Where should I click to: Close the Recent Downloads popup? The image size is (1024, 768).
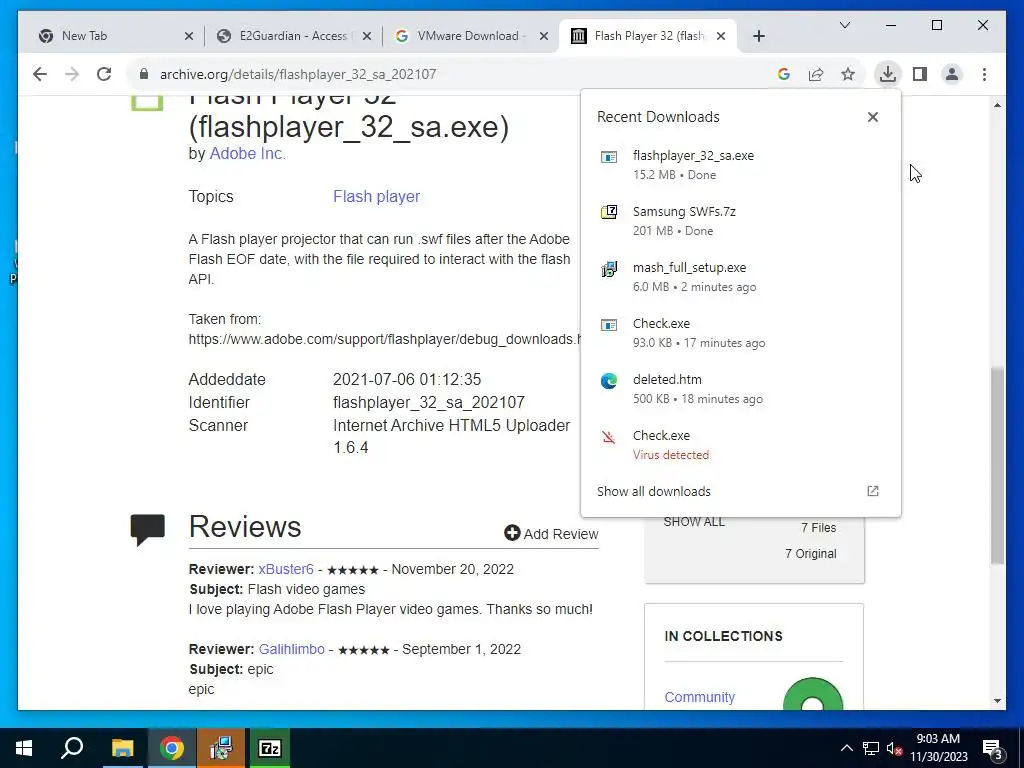872,117
